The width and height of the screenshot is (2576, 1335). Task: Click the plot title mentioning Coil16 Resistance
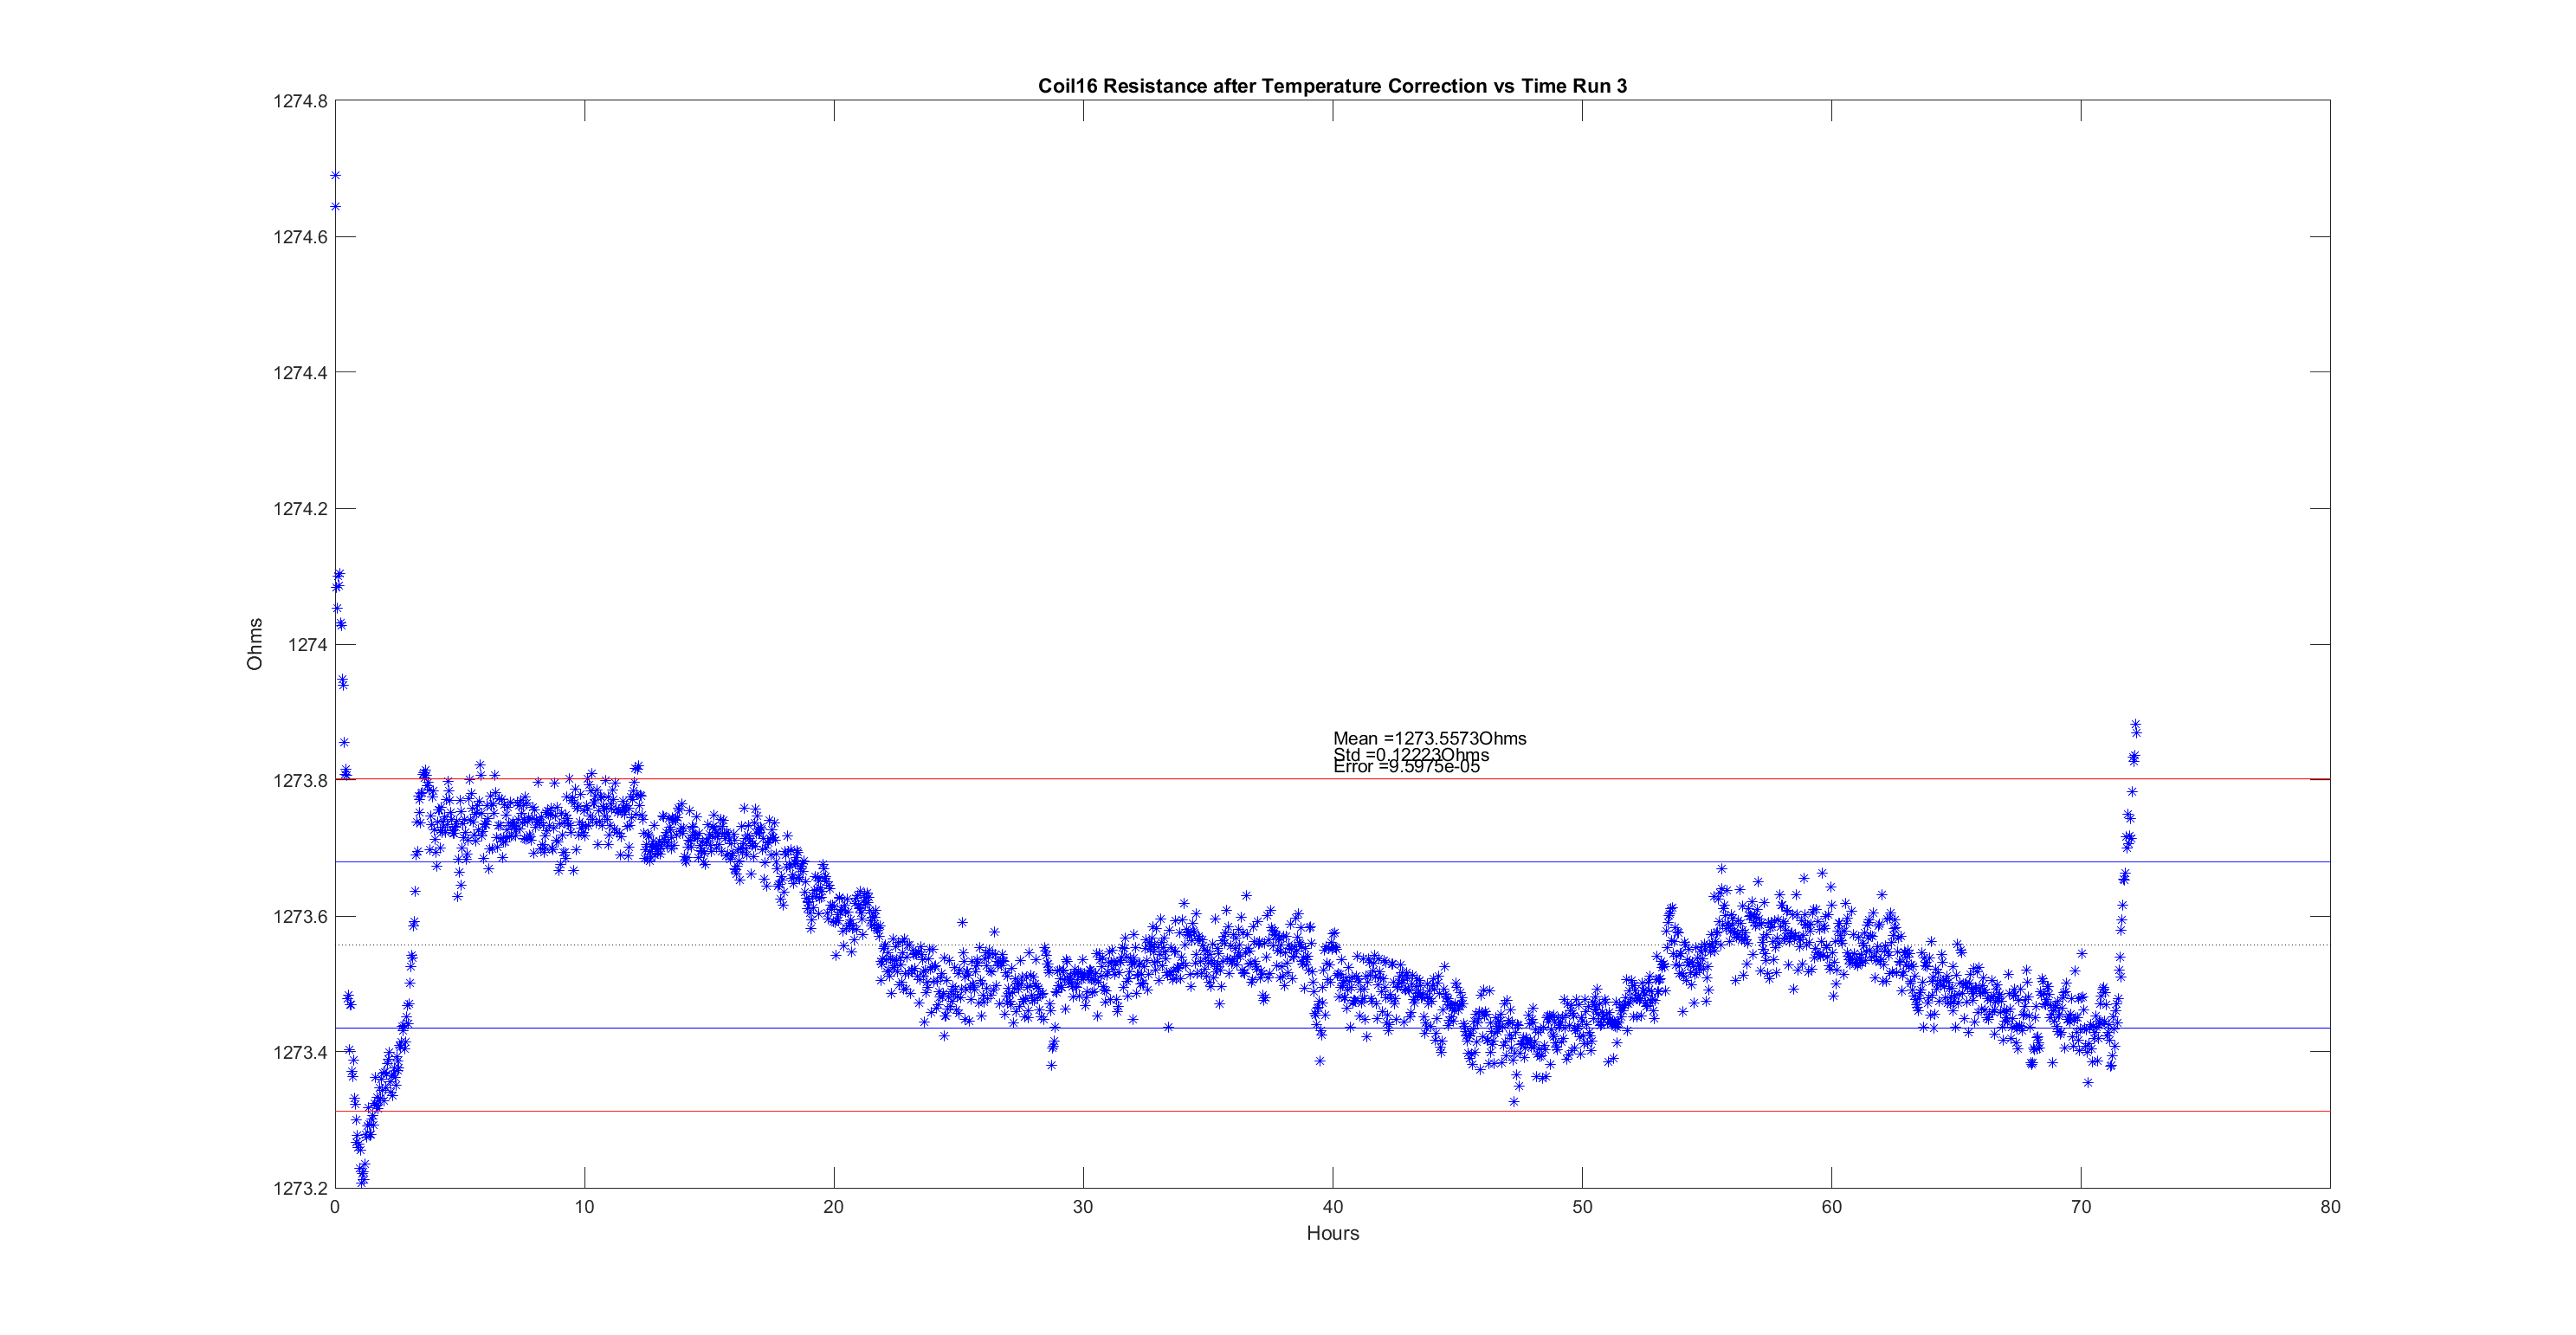(1332, 86)
